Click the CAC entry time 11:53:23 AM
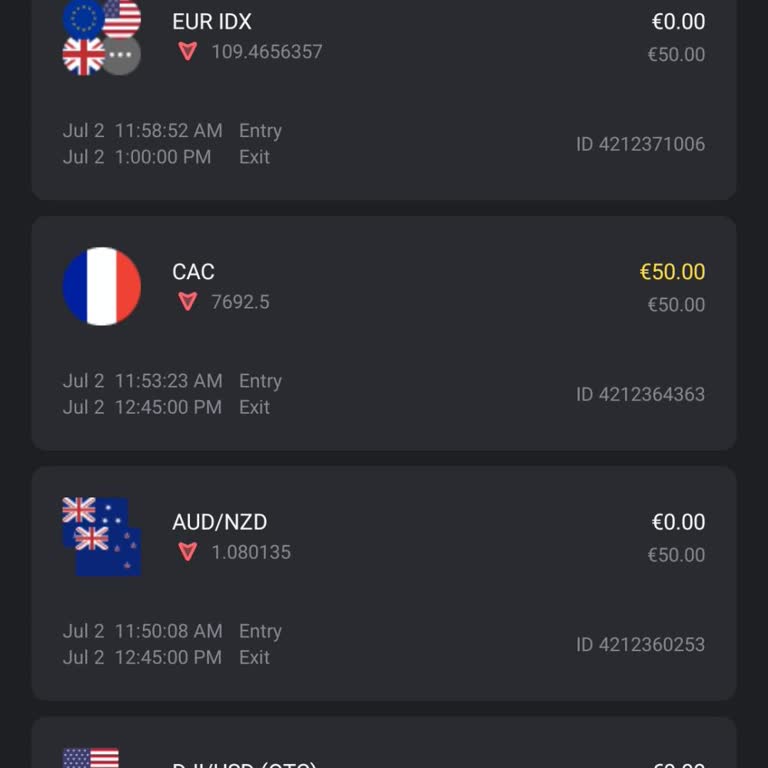The height and width of the screenshot is (768, 768). click(168, 381)
